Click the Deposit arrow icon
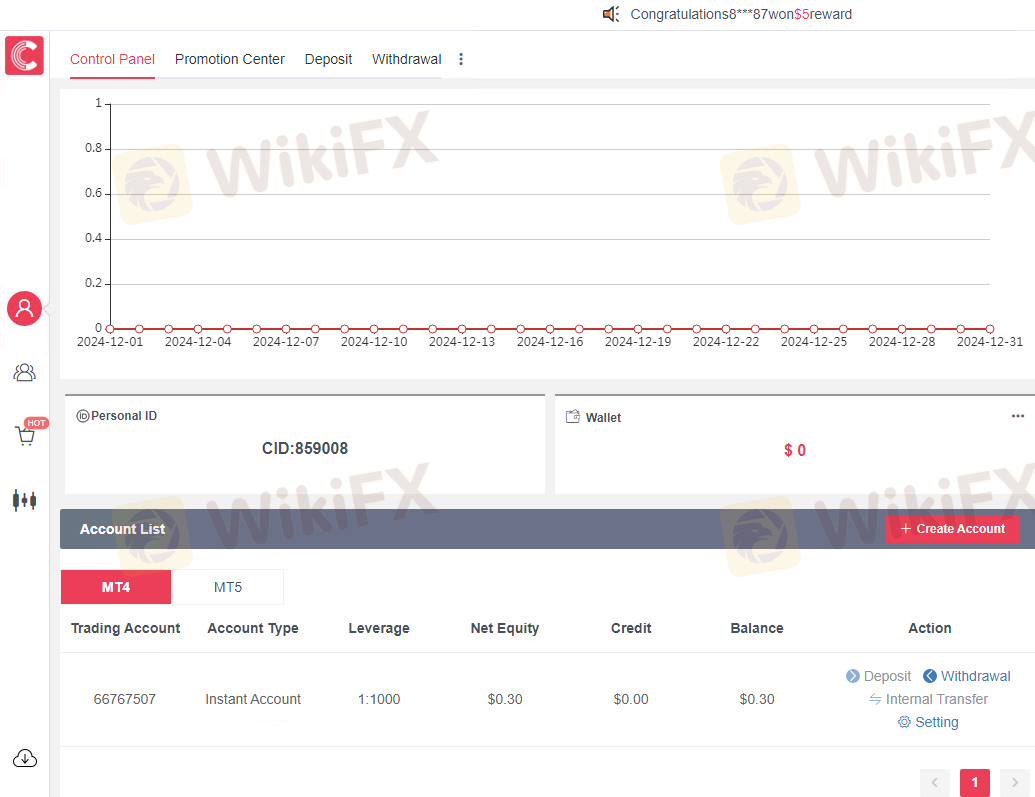Image resolution: width=1035 pixels, height=797 pixels. pos(853,676)
